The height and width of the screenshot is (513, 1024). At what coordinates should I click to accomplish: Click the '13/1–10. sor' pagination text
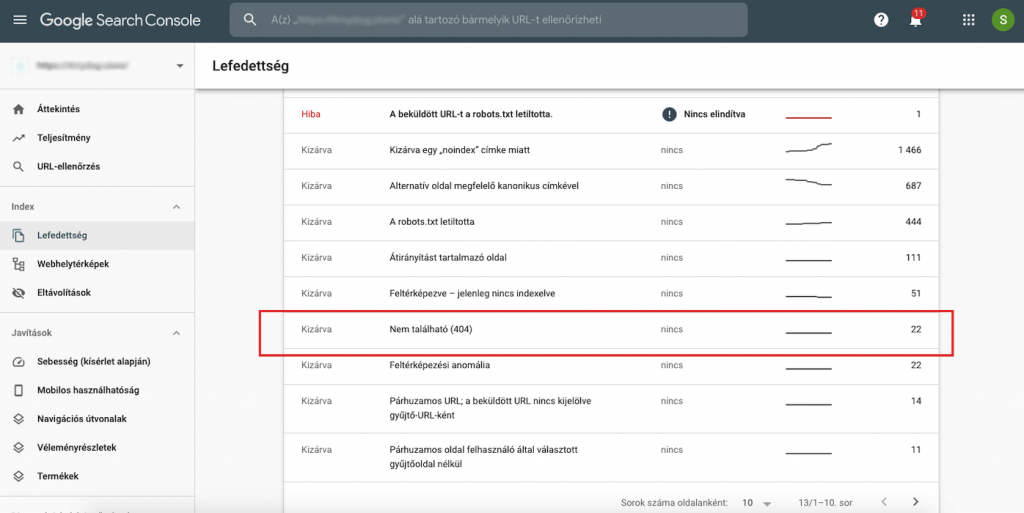pyautogui.click(x=825, y=503)
